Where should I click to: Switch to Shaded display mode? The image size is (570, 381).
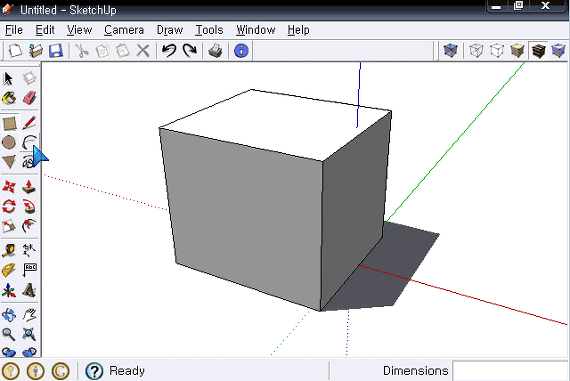[517, 51]
